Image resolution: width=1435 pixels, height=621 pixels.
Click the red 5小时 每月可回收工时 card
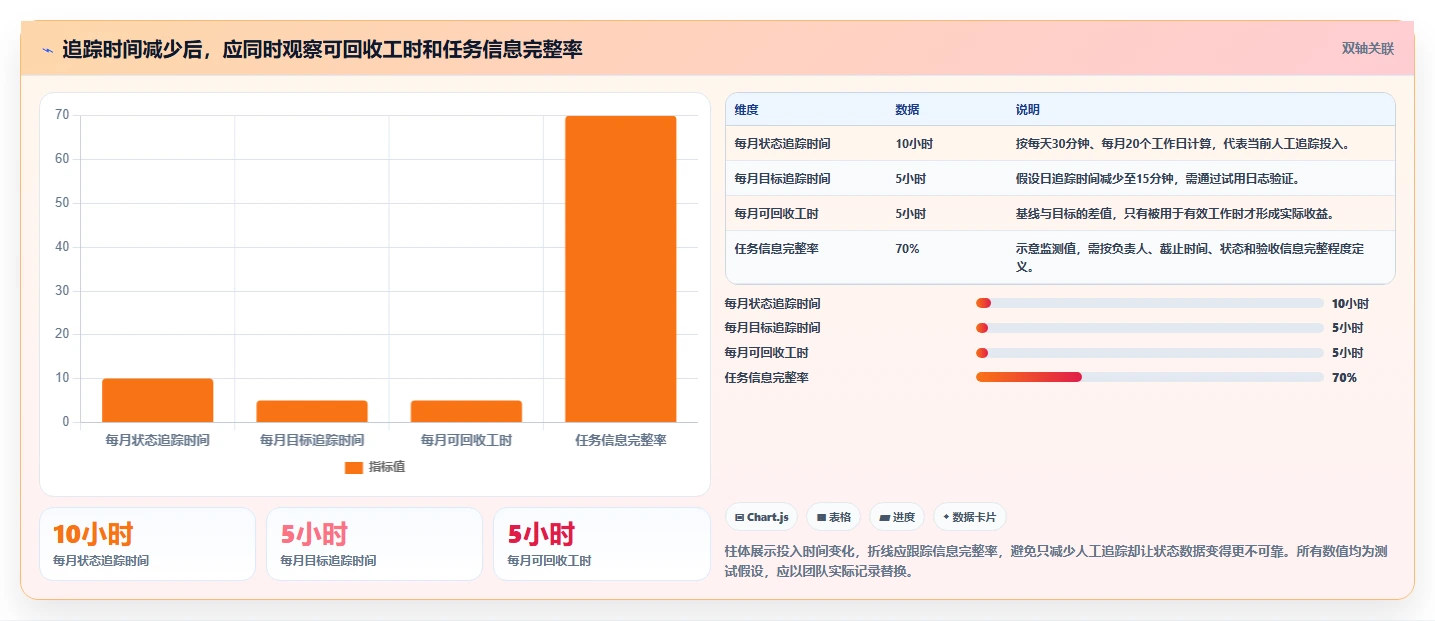(x=601, y=544)
